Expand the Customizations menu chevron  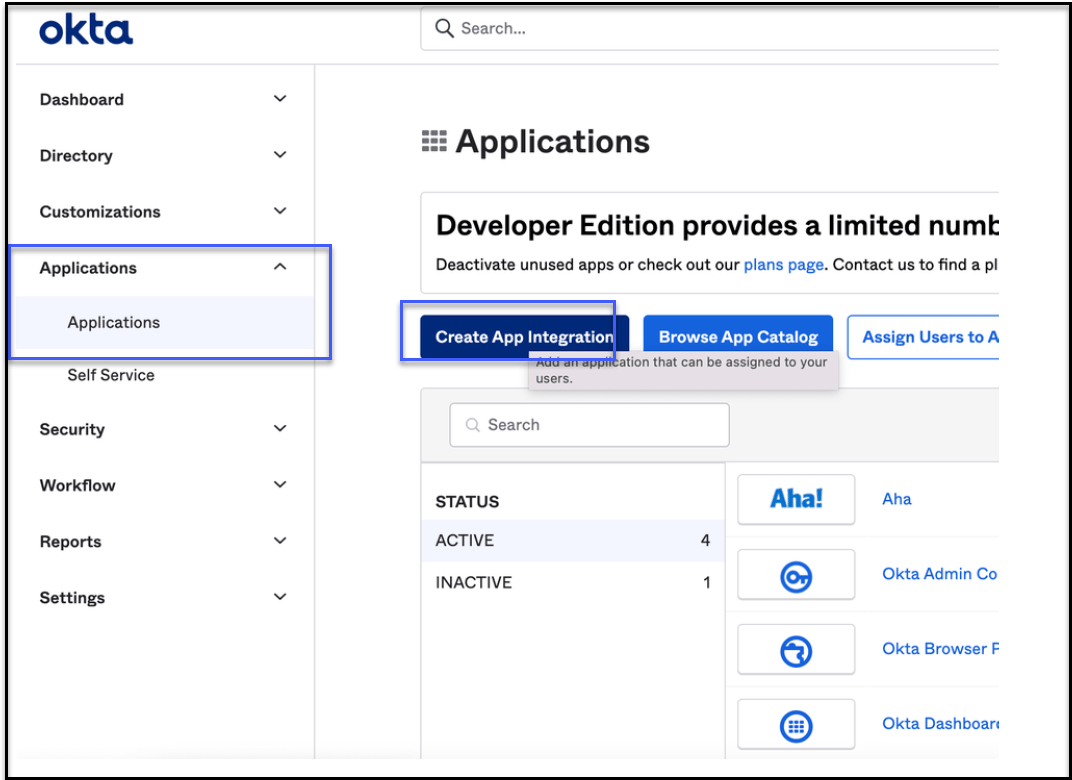[x=280, y=211]
